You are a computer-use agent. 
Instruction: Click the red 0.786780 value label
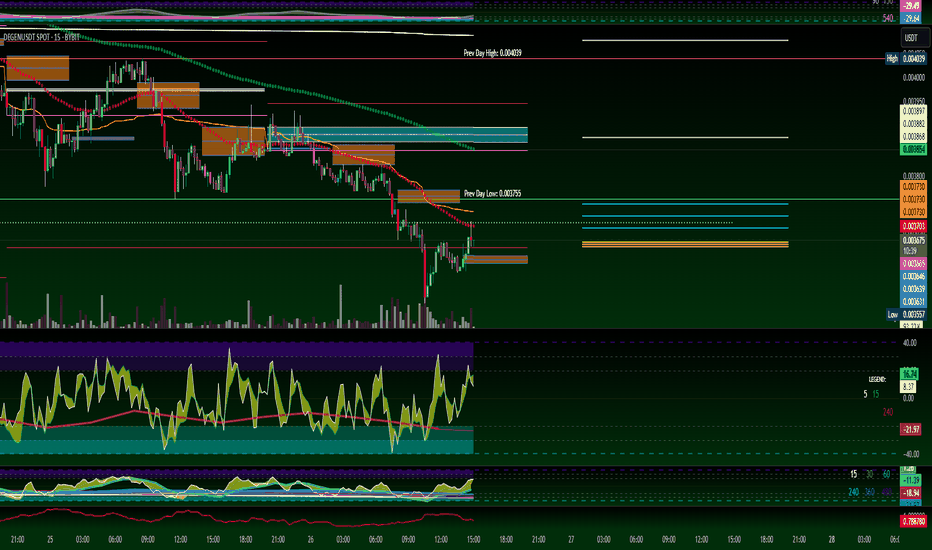tap(914, 521)
